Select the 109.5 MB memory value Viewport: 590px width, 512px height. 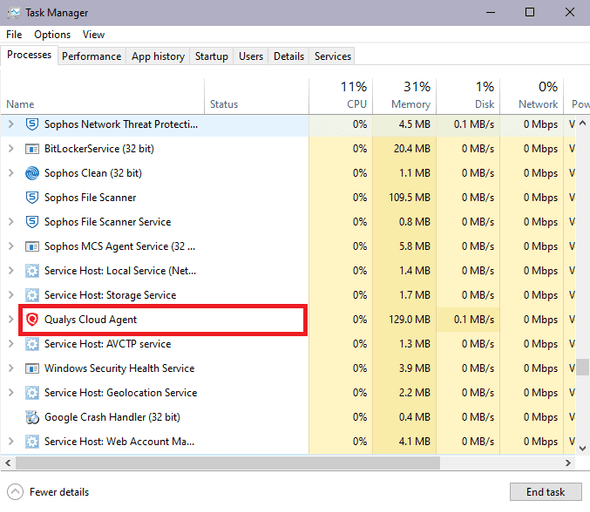(x=409, y=198)
